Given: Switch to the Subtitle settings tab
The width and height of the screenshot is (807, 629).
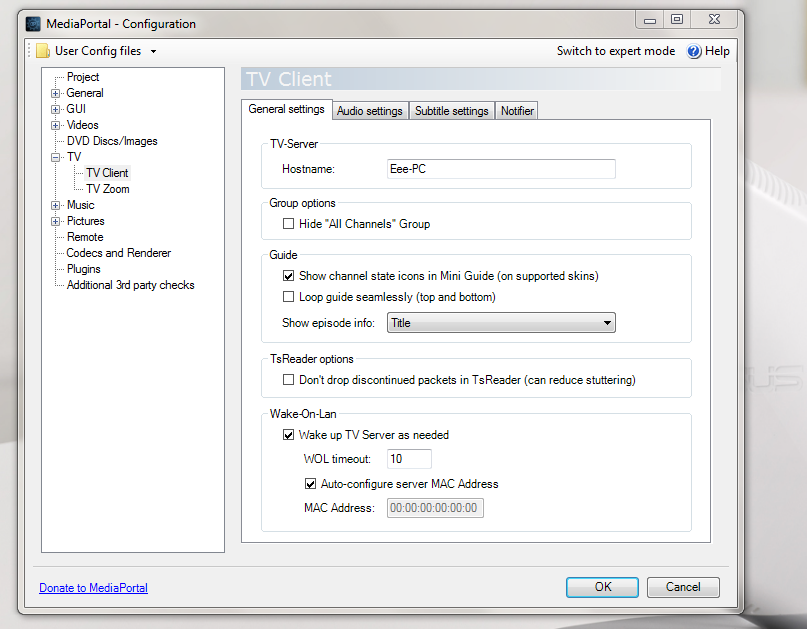Looking at the screenshot, I should [452, 111].
